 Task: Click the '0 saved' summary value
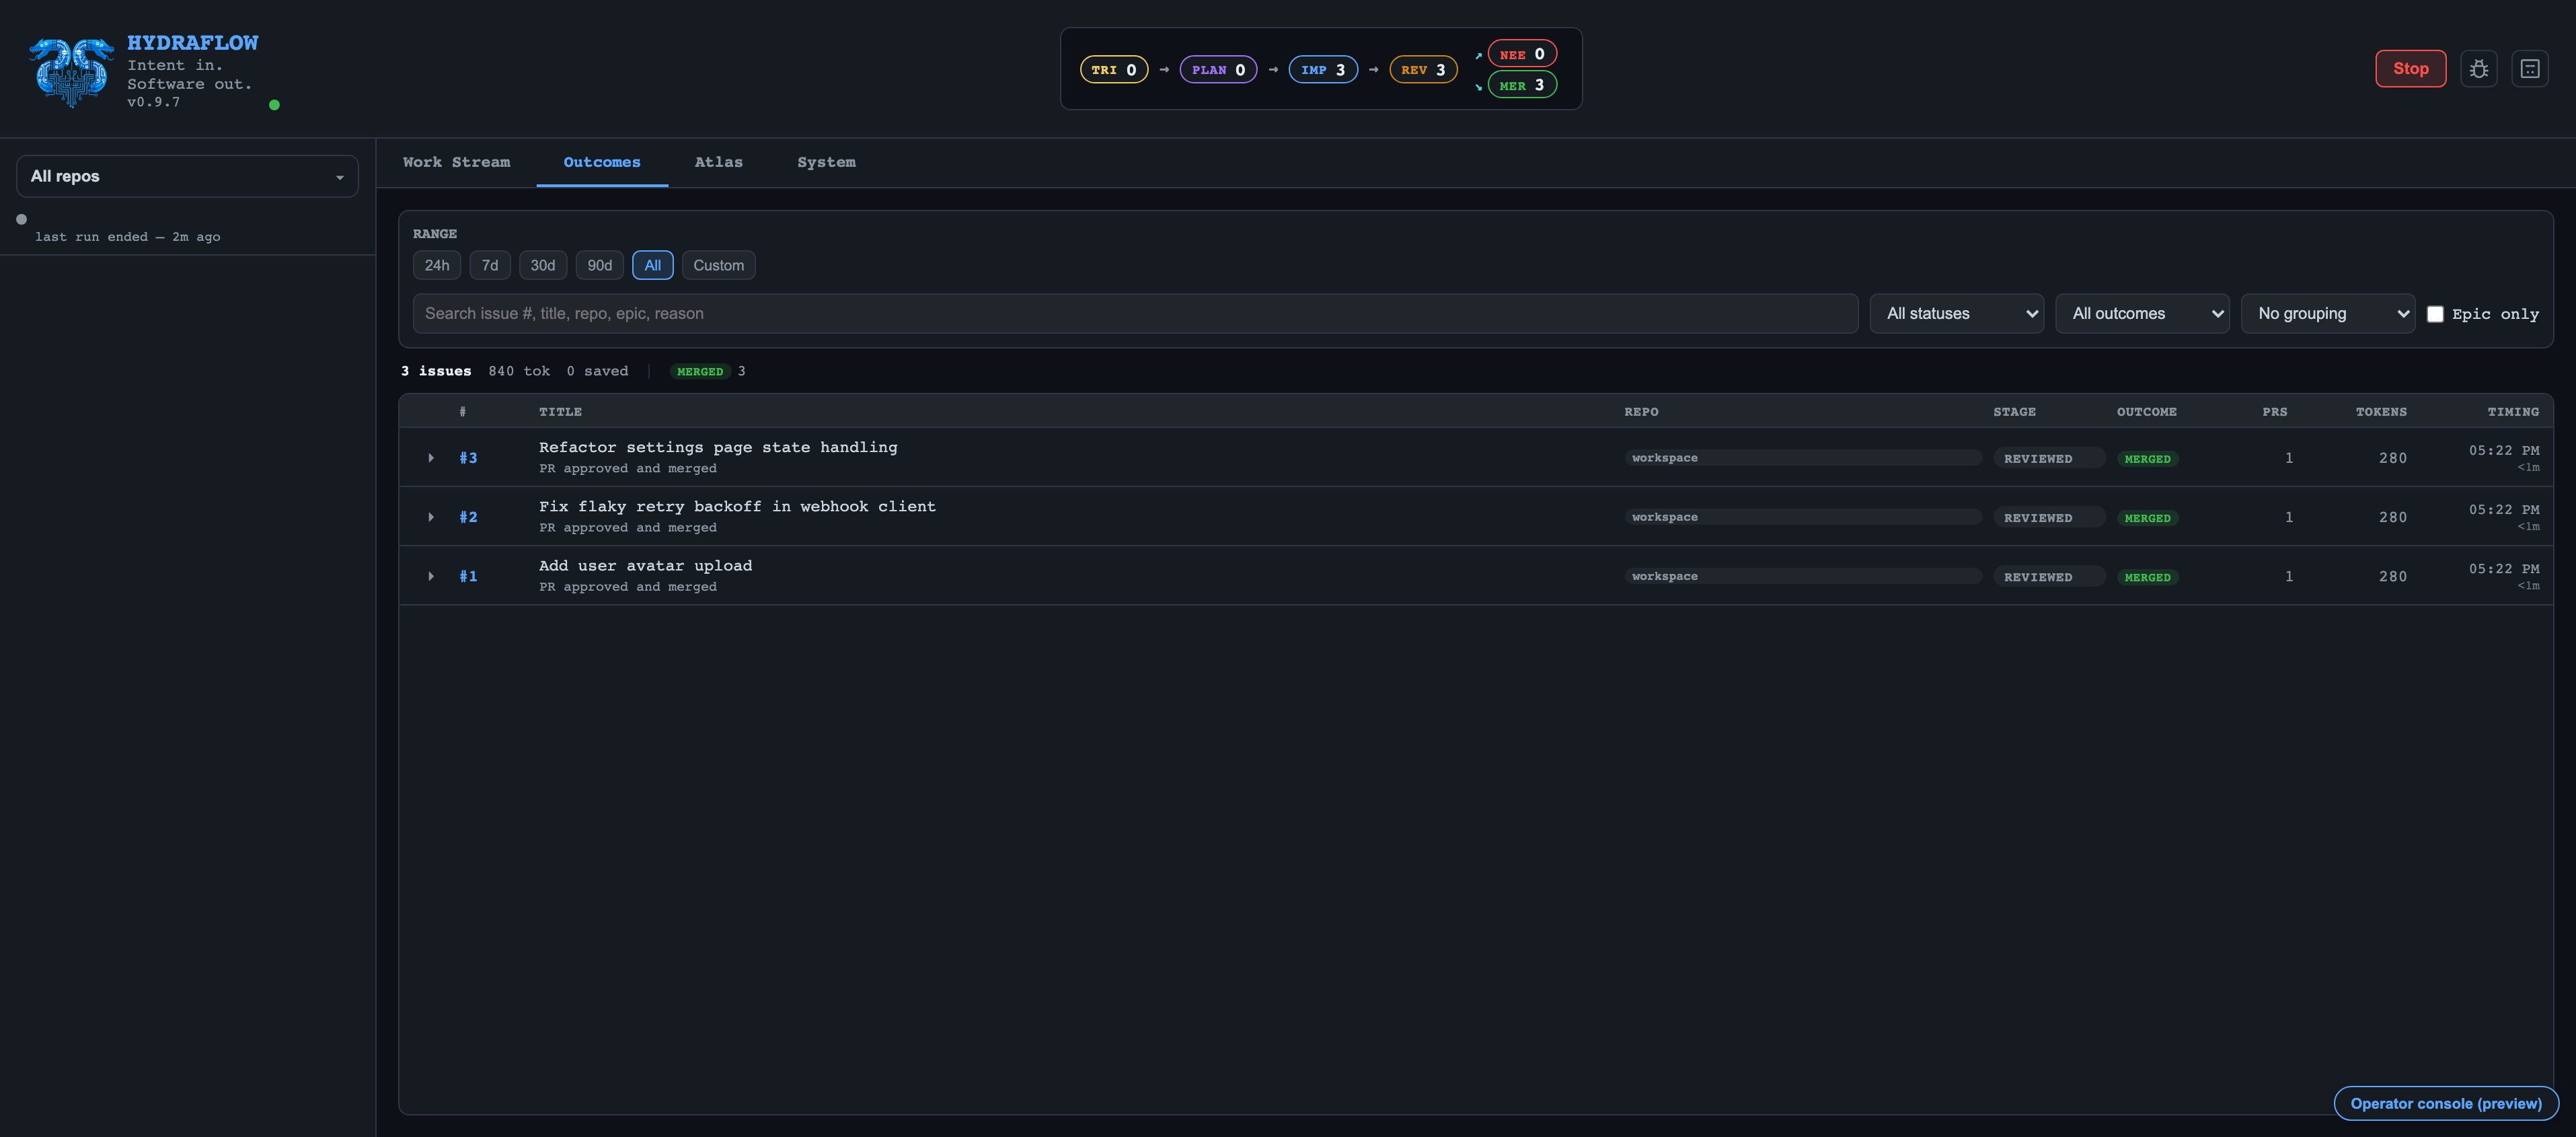click(x=597, y=371)
